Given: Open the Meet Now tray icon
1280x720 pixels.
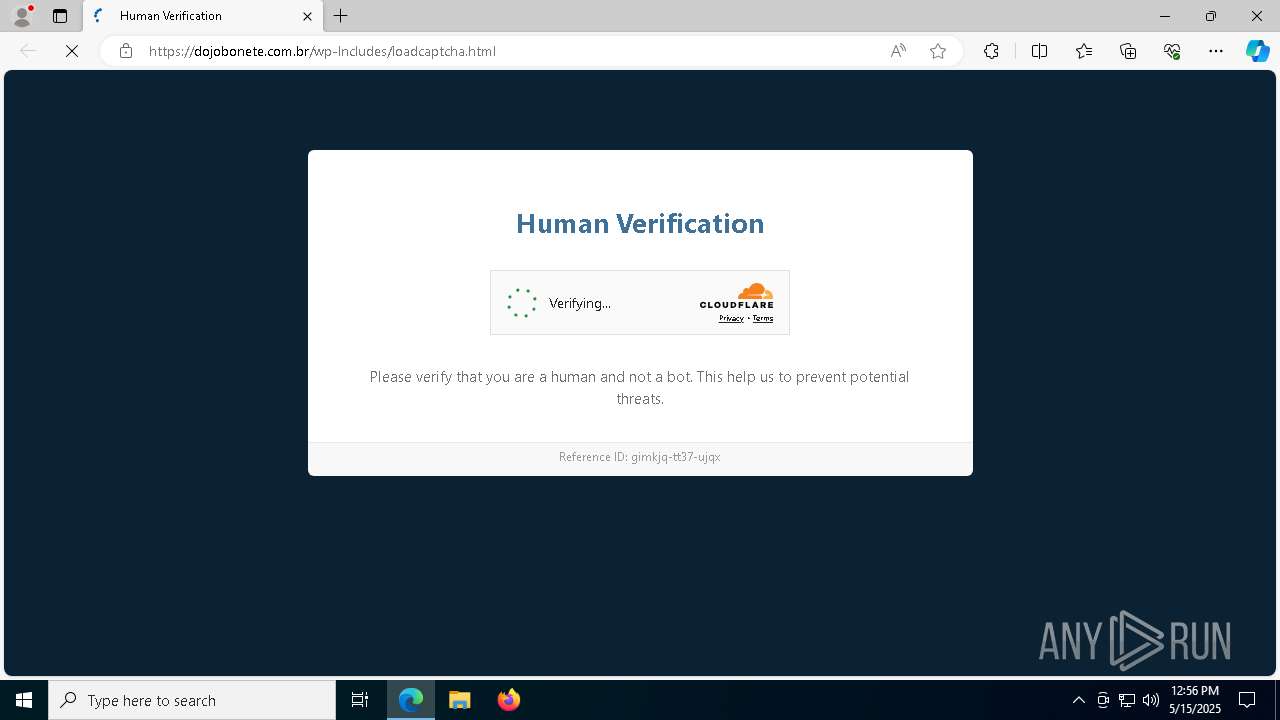Looking at the screenshot, I should pyautogui.click(x=1103, y=700).
